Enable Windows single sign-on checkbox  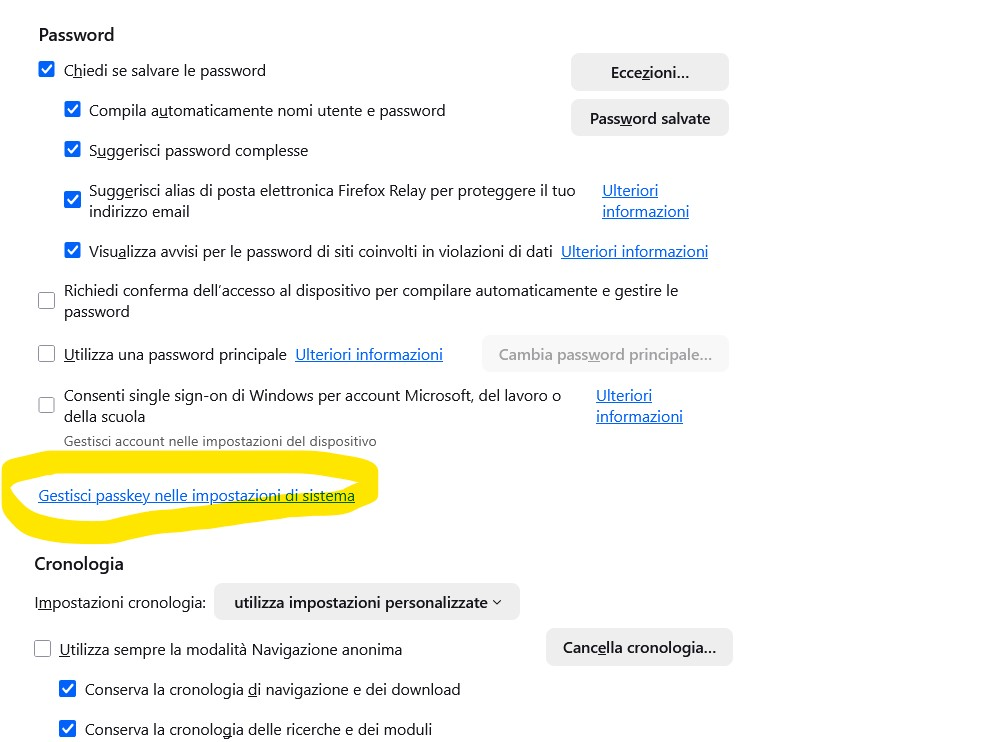[46, 405]
